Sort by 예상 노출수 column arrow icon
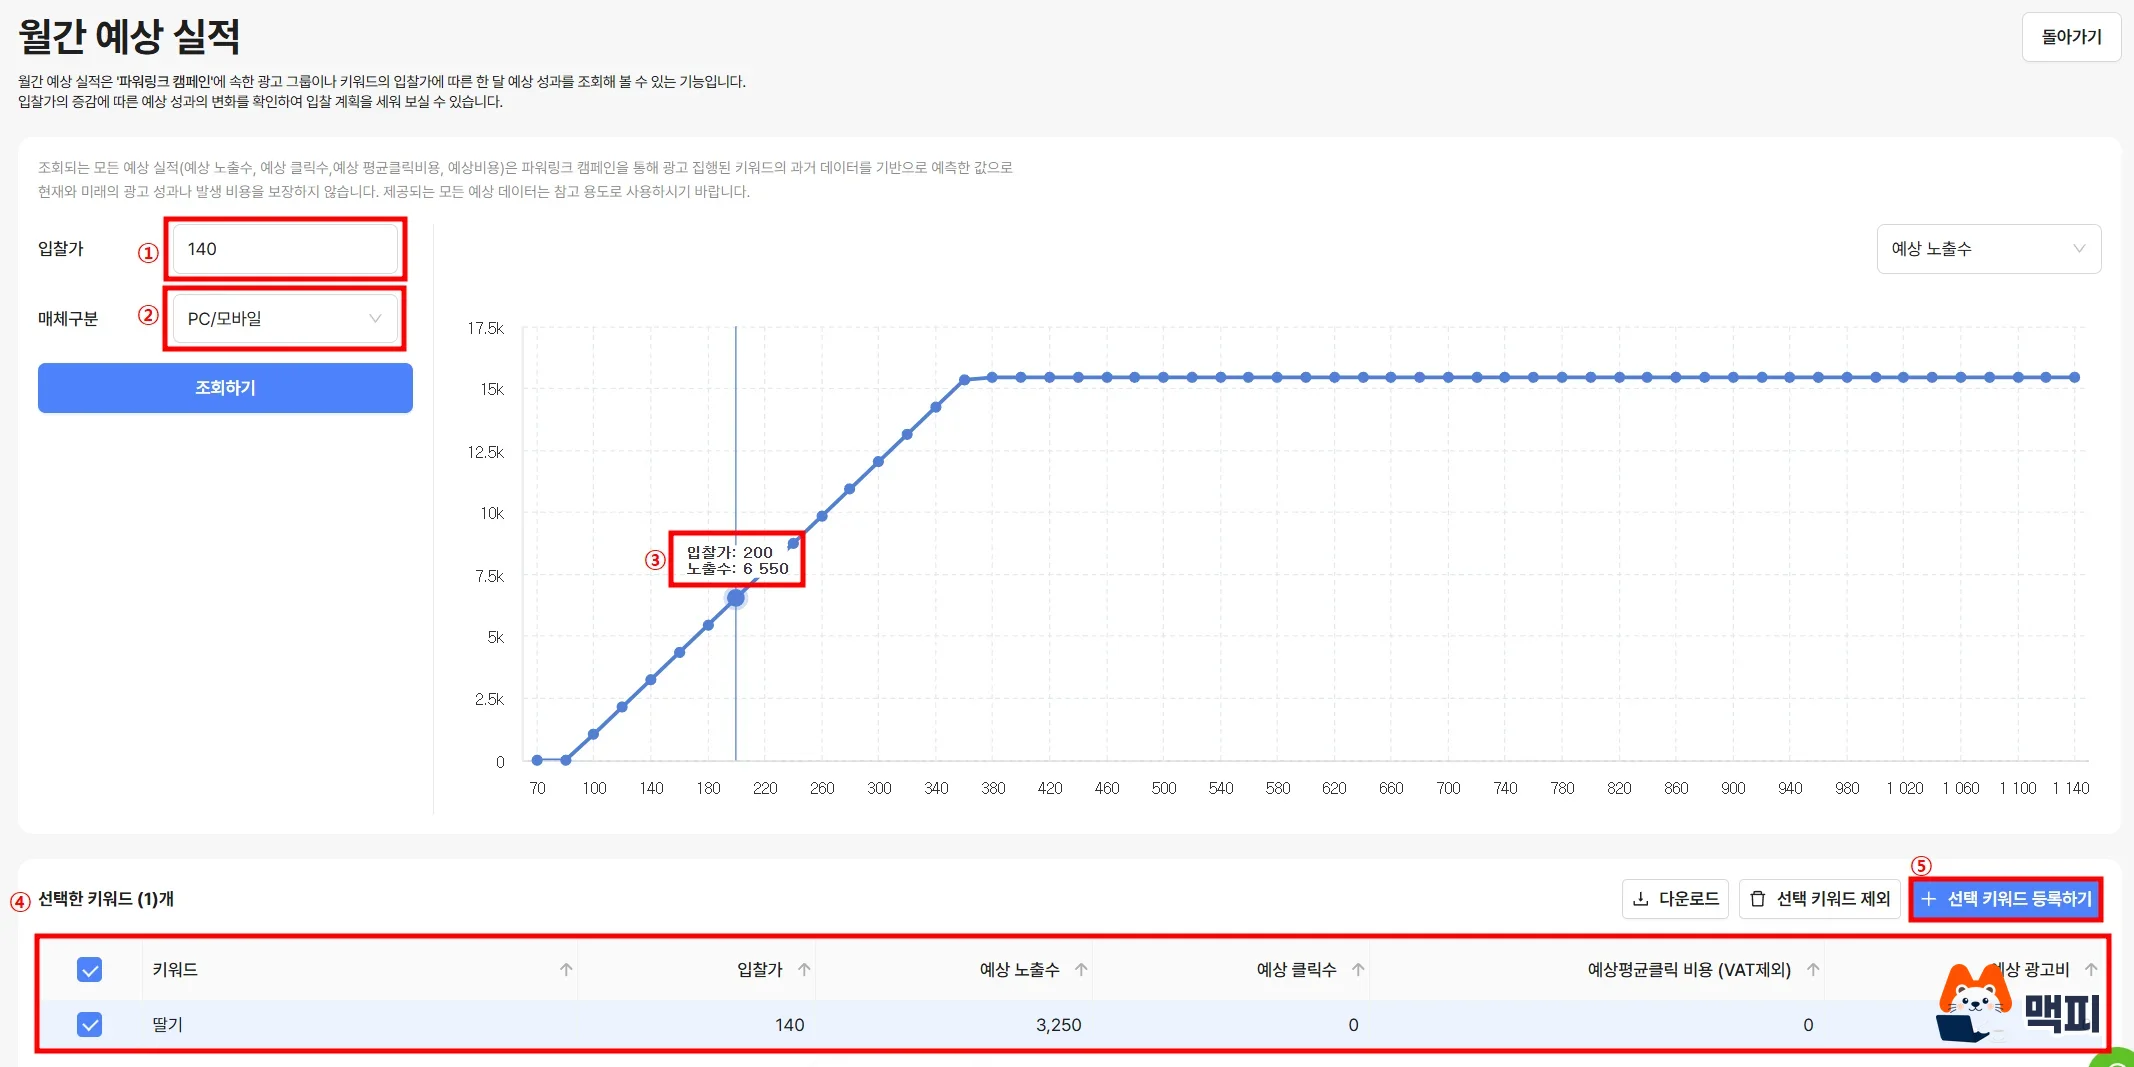The image size is (2134, 1067). click(x=1081, y=970)
